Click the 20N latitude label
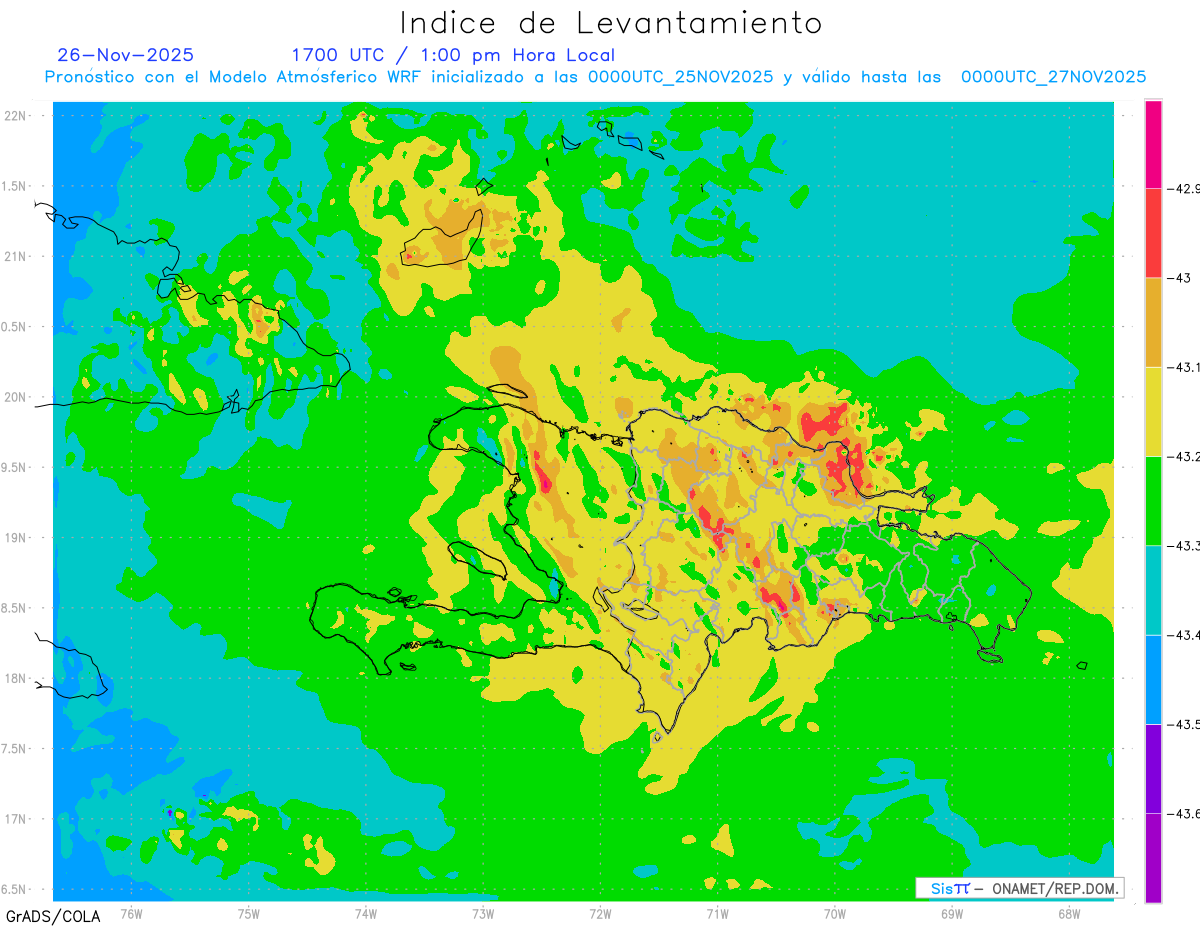Viewport: 1200px width, 927px height. pyautogui.click(x=14, y=397)
